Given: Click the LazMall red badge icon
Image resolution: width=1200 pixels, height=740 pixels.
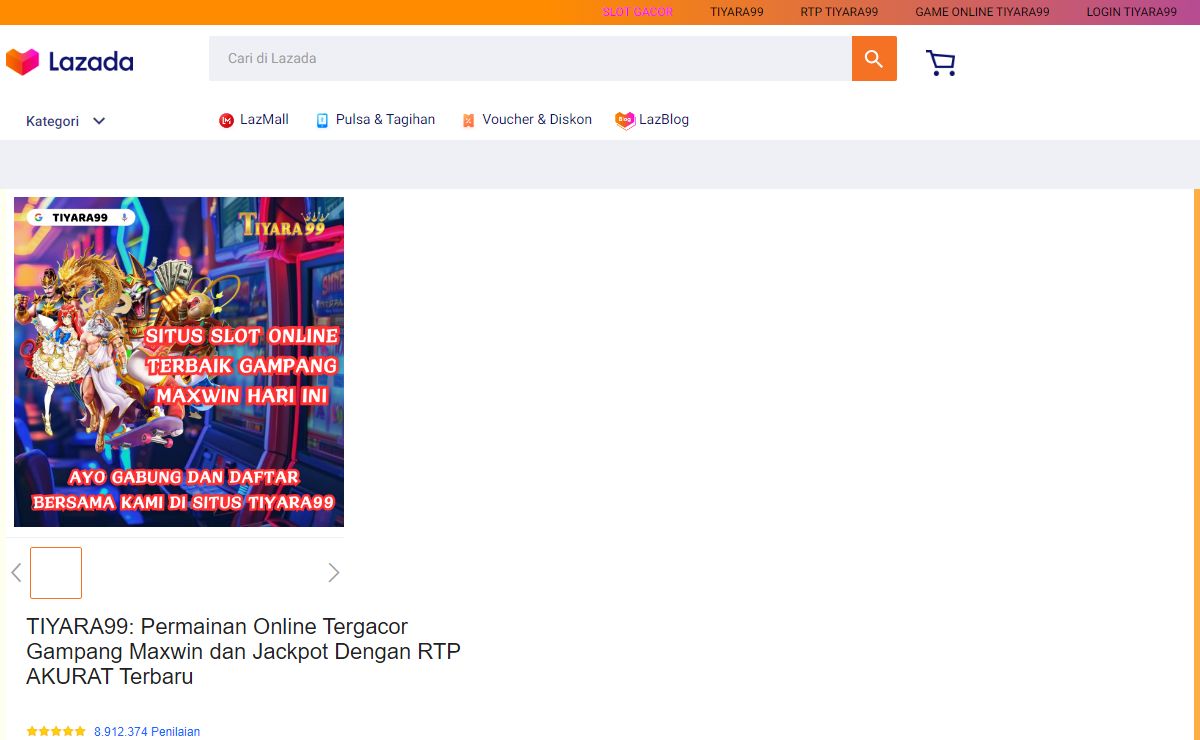Looking at the screenshot, I should pyautogui.click(x=226, y=120).
